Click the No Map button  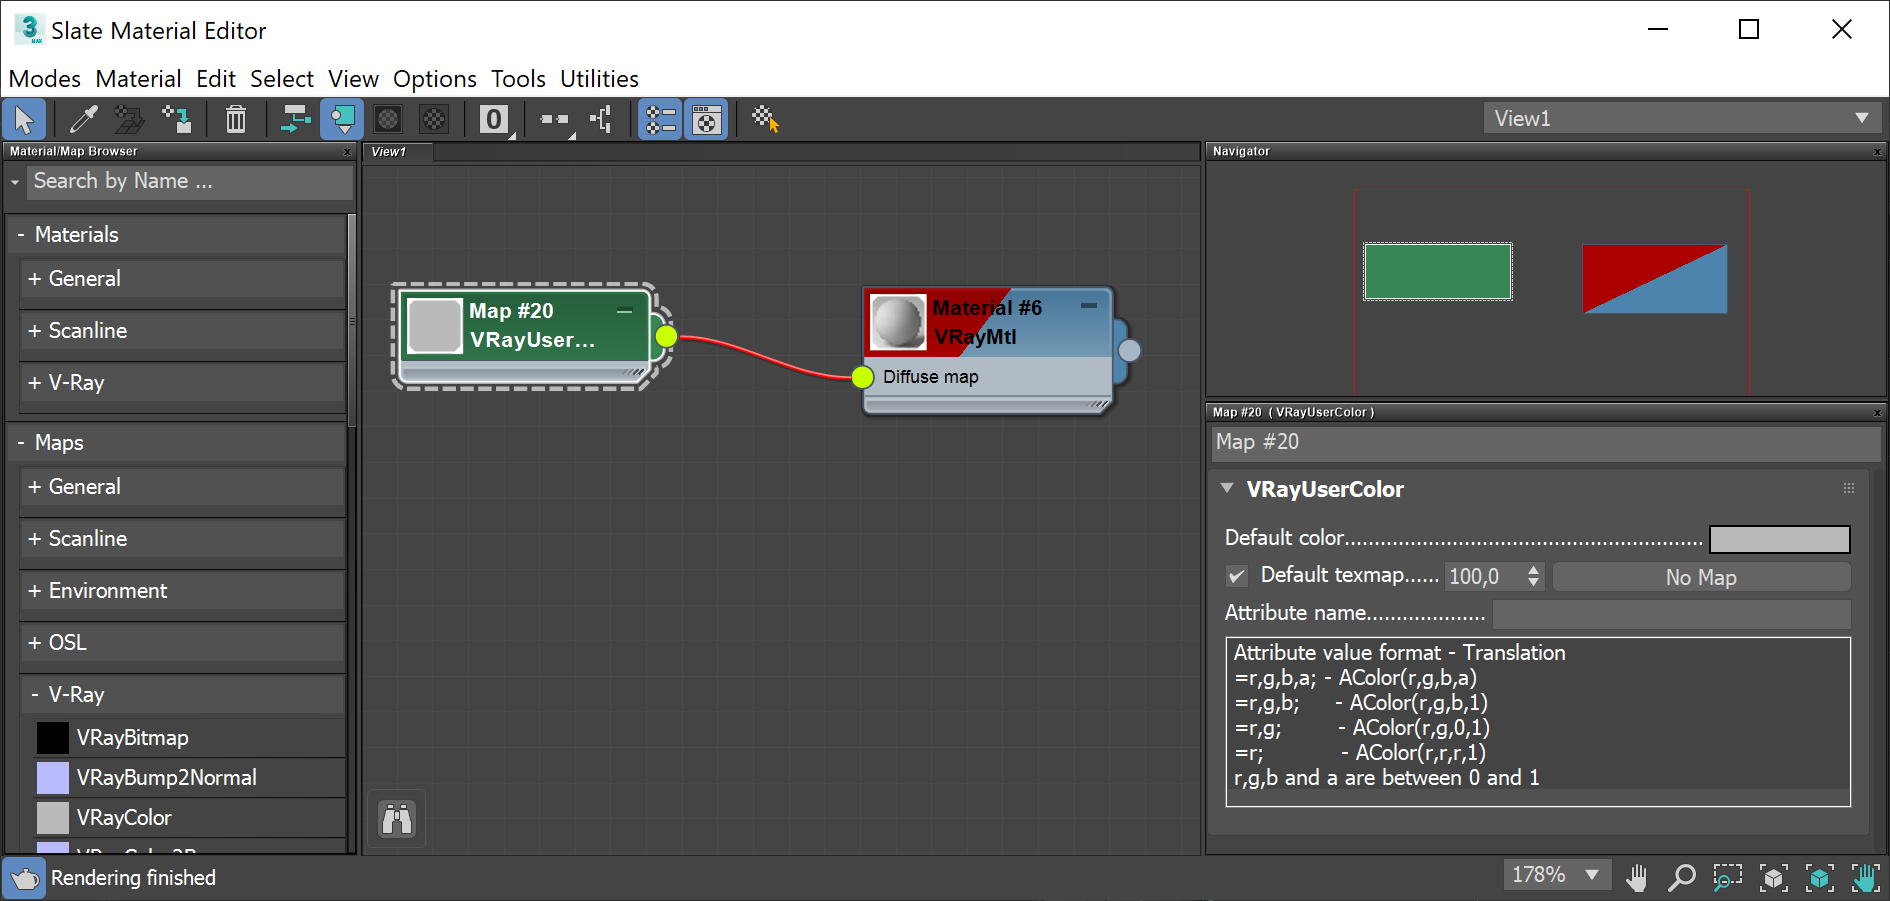pos(1701,576)
